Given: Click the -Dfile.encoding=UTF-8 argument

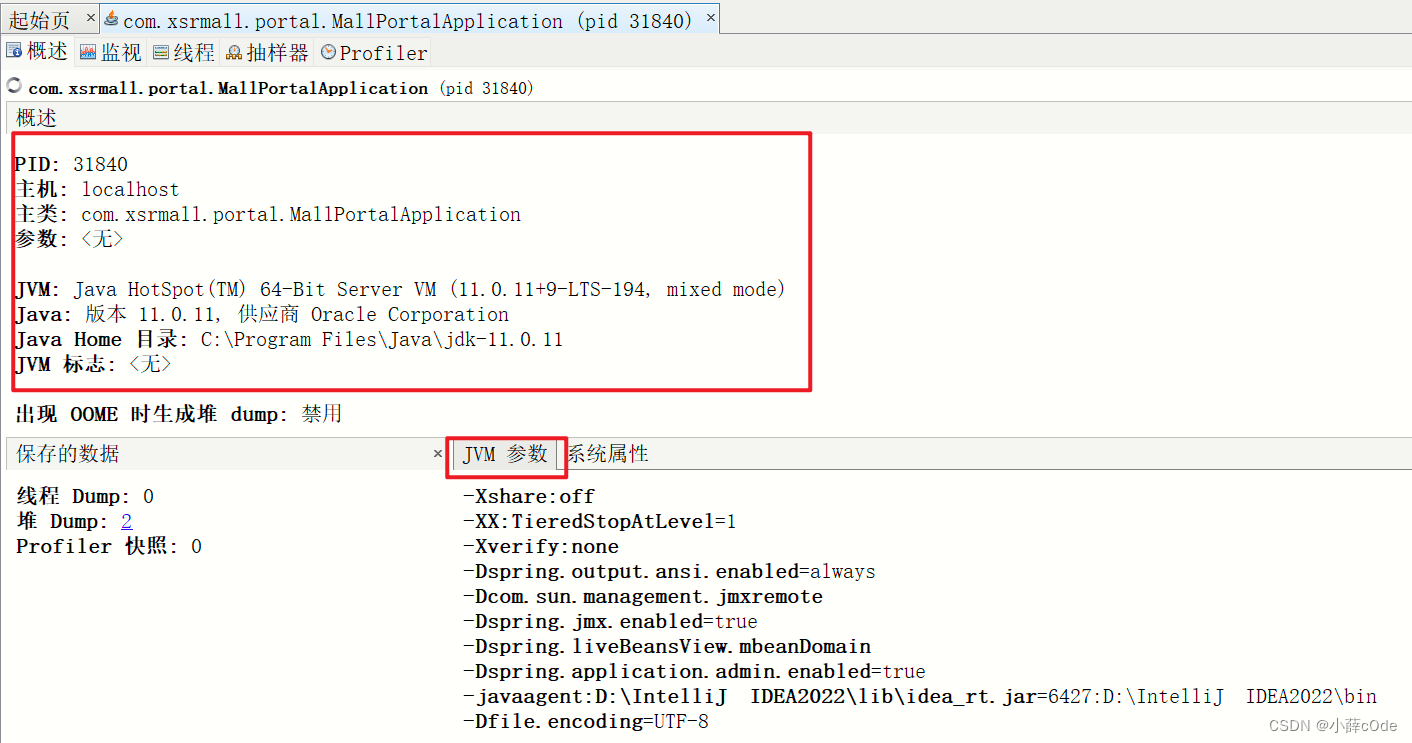Looking at the screenshot, I should 585,721.
